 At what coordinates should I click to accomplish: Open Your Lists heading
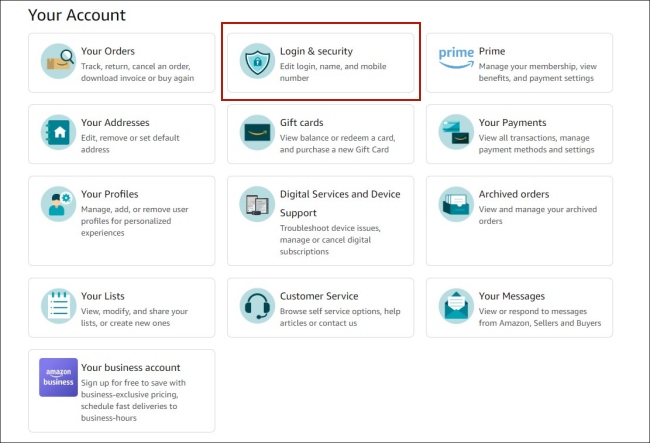point(103,296)
